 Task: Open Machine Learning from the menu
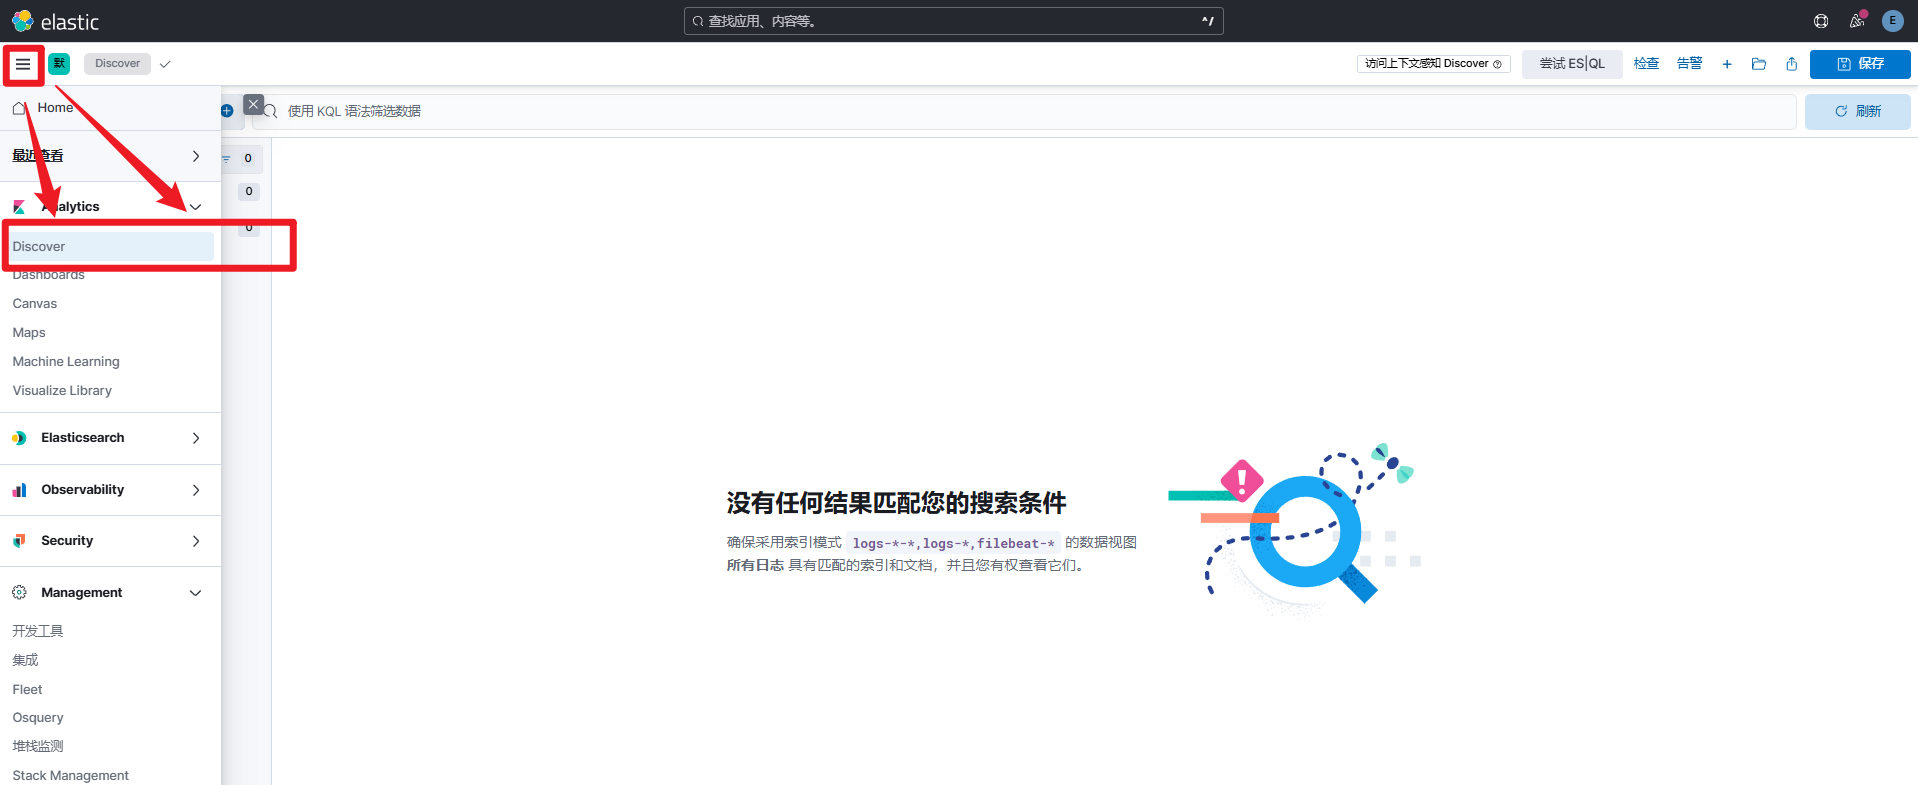(66, 362)
